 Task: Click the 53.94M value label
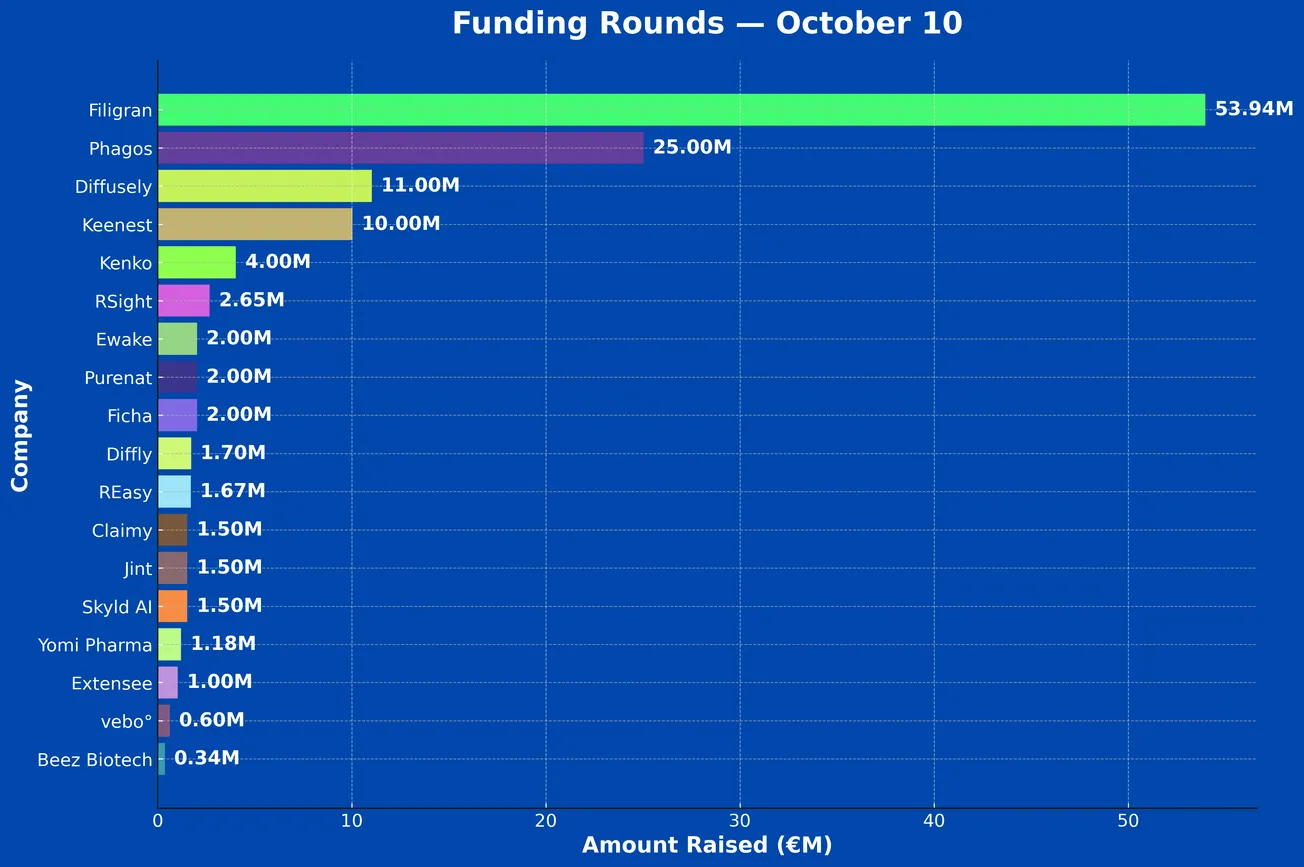1254,109
